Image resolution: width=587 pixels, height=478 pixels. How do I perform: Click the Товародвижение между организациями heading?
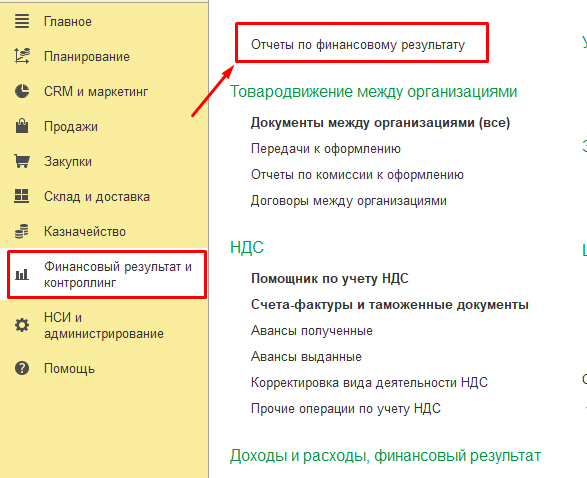point(373,91)
